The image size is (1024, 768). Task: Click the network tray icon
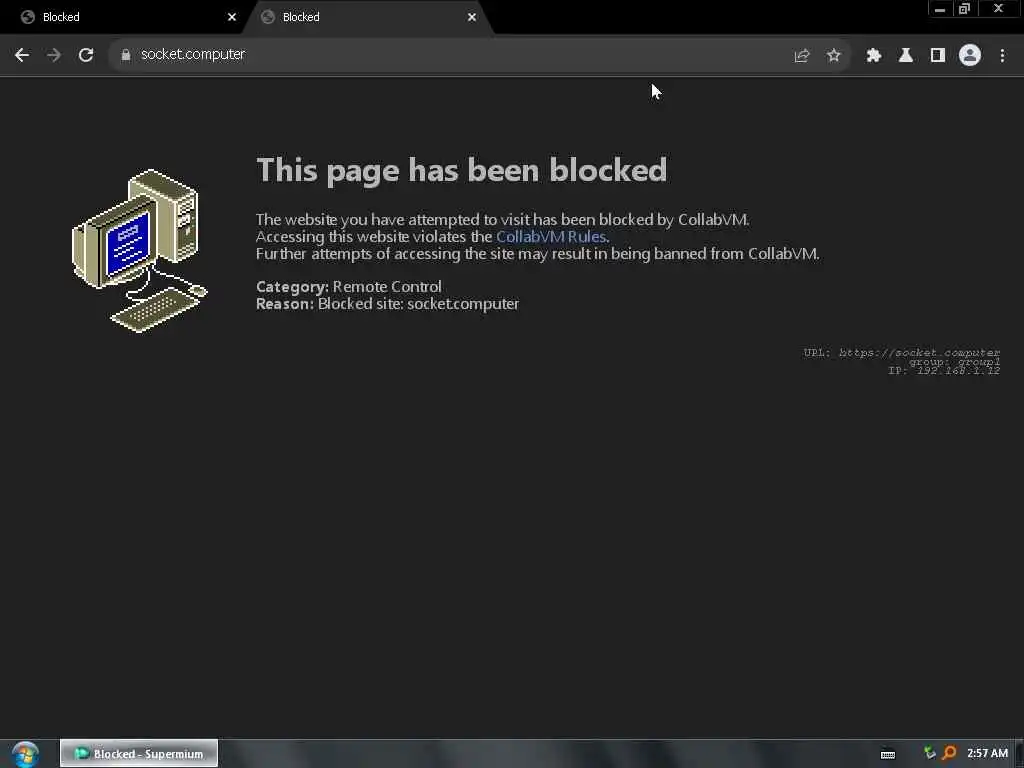pos(929,753)
